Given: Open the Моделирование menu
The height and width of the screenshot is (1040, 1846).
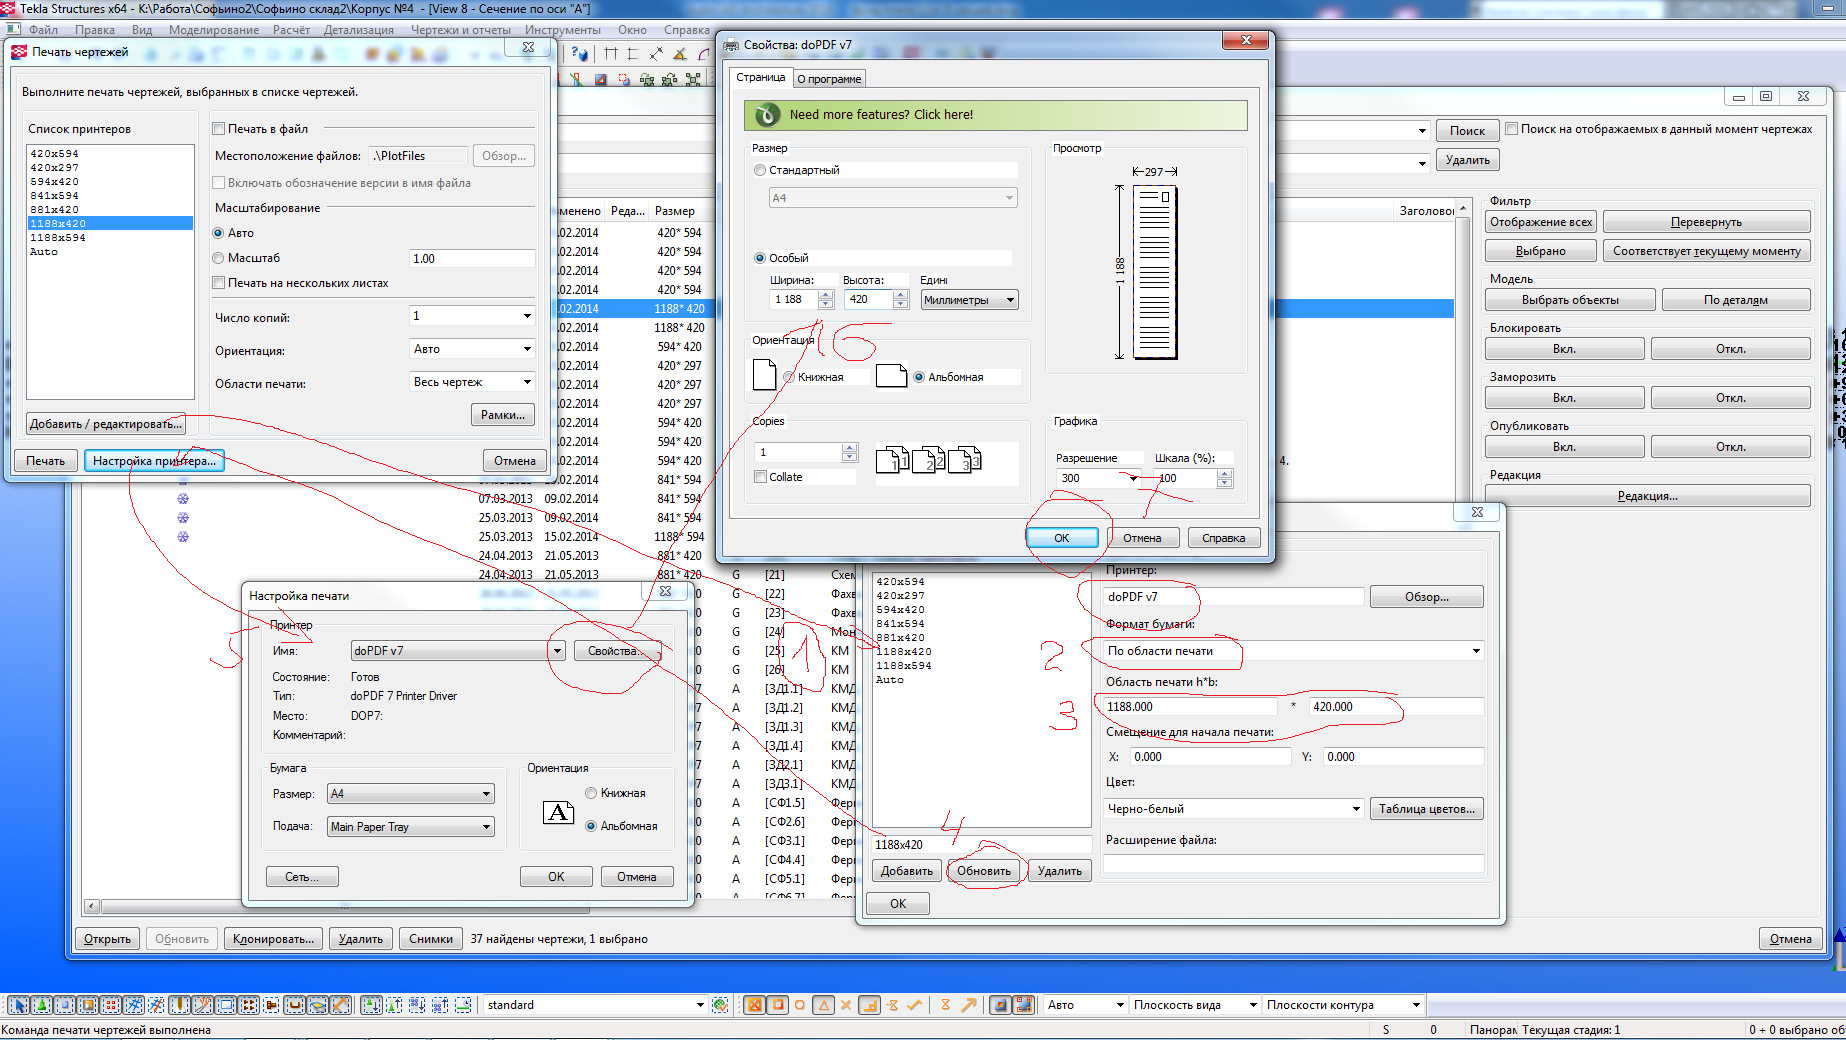Looking at the screenshot, I should tap(213, 30).
